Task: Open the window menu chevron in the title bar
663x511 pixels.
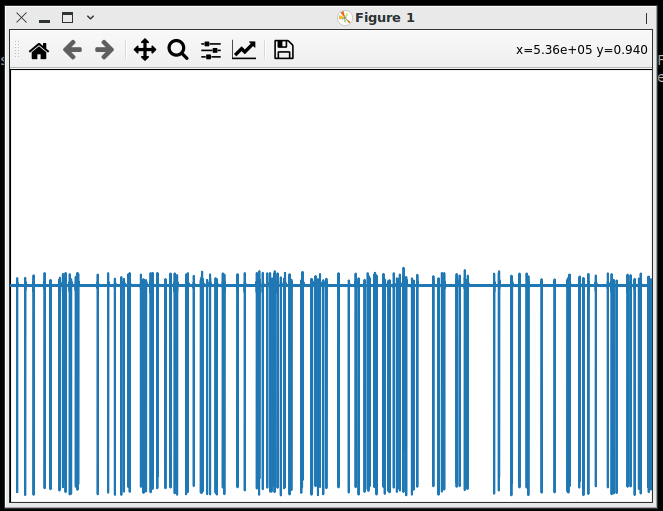Action: click(x=90, y=18)
